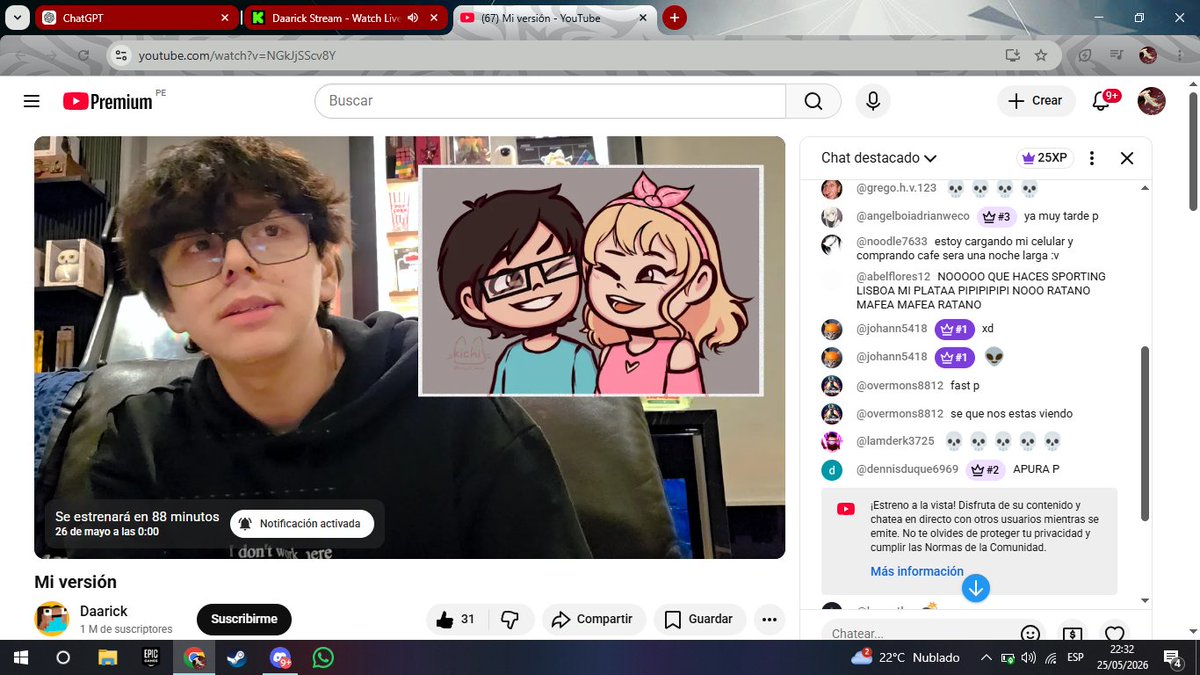Open Chrome three-dot menu
Viewport: 1200px width, 675px height.
tap(1179, 55)
